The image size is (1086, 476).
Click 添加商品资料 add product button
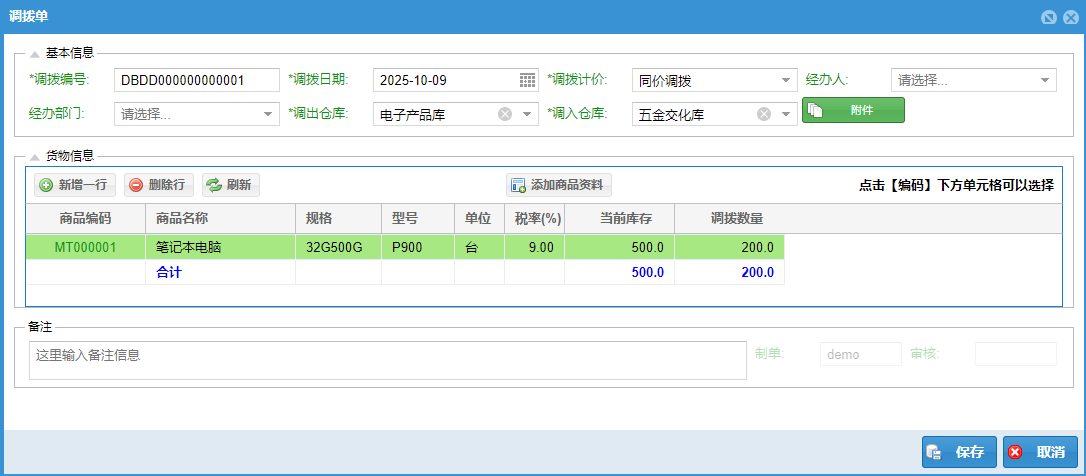point(559,185)
